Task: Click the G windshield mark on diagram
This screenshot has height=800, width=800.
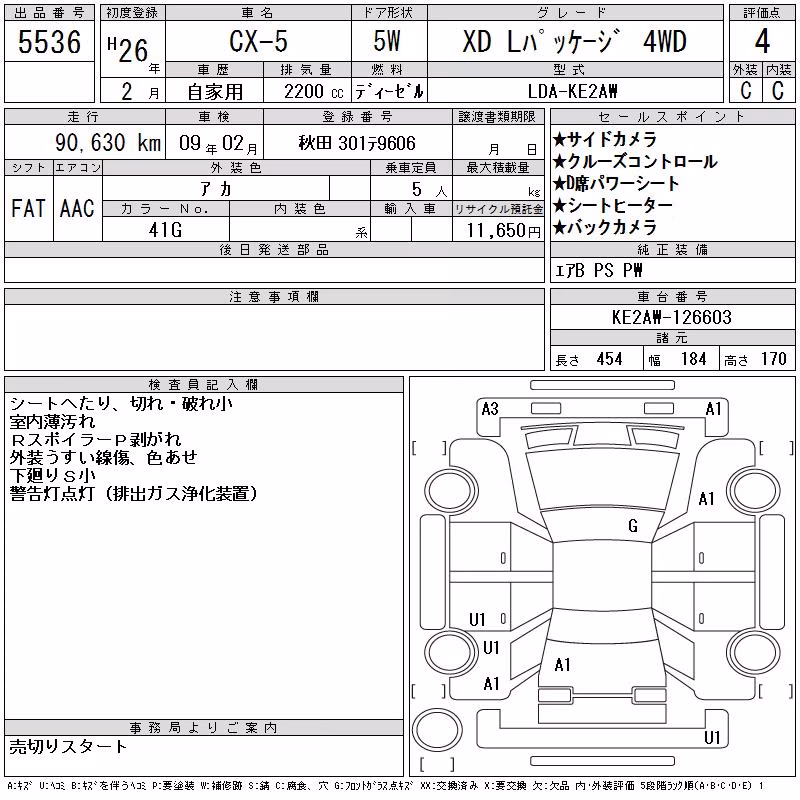Action: click(x=633, y=526)
